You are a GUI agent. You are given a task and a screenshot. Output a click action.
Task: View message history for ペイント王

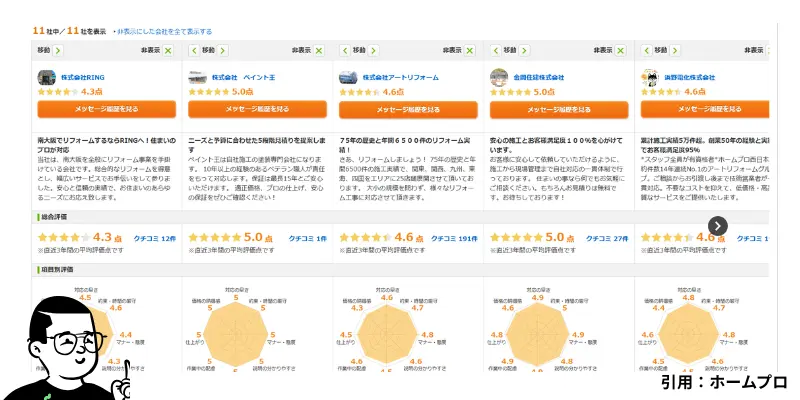click(x=258, y=109)
